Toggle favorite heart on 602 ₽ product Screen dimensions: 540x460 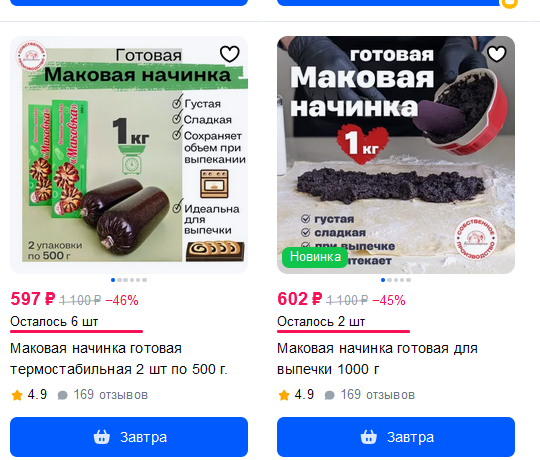(x=497, y=54)
